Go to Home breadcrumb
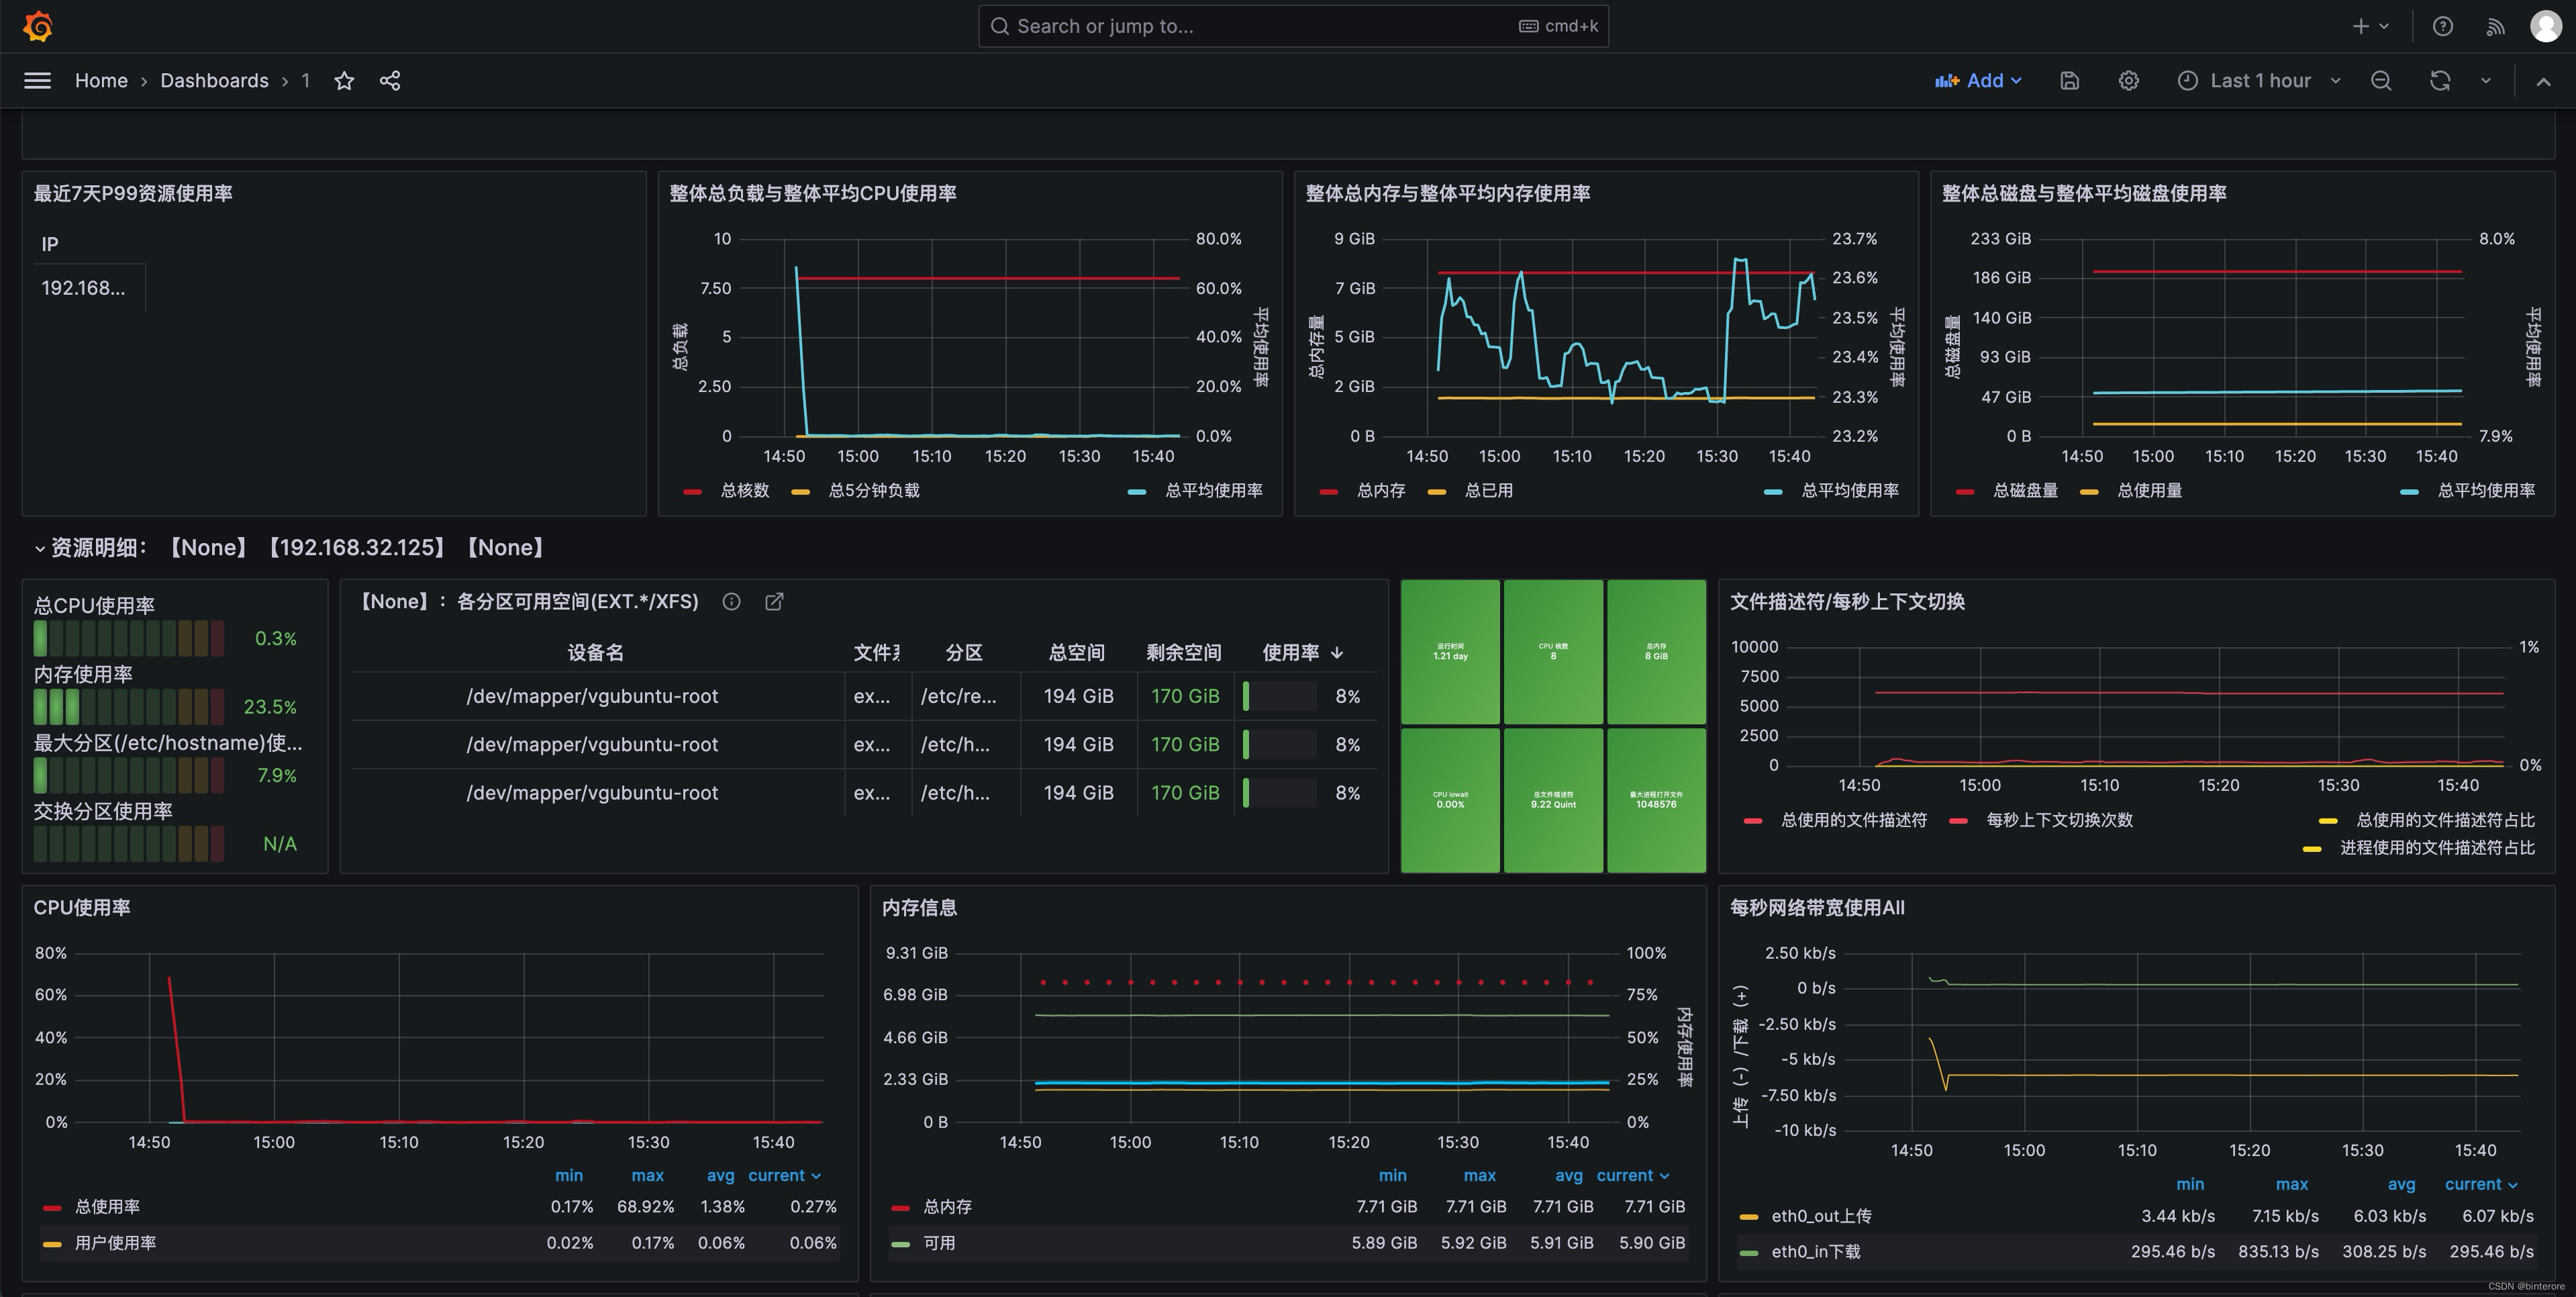 tap(101, 81)
